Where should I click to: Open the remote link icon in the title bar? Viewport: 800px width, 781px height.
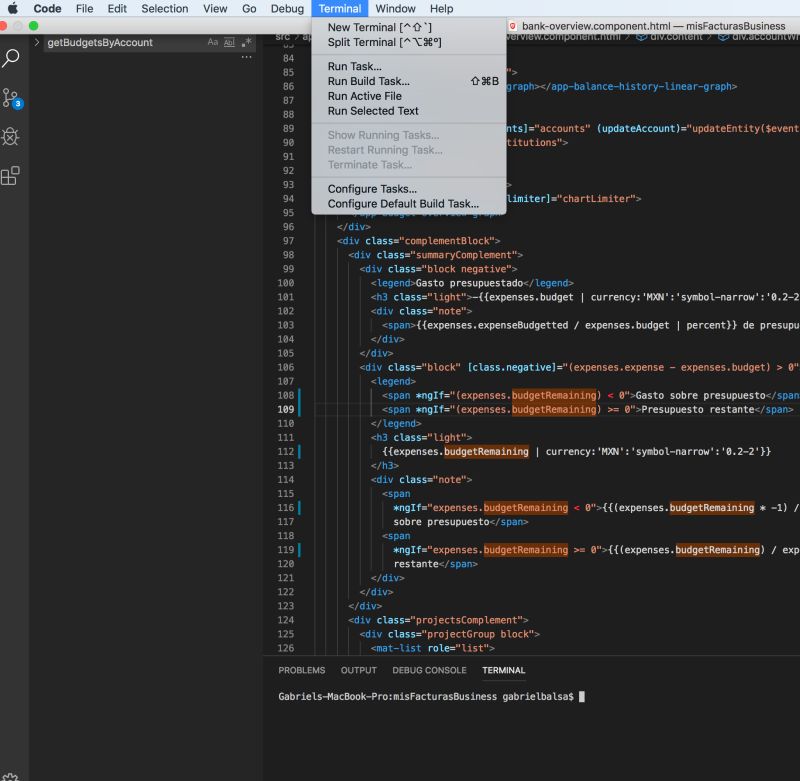(512, 25)
